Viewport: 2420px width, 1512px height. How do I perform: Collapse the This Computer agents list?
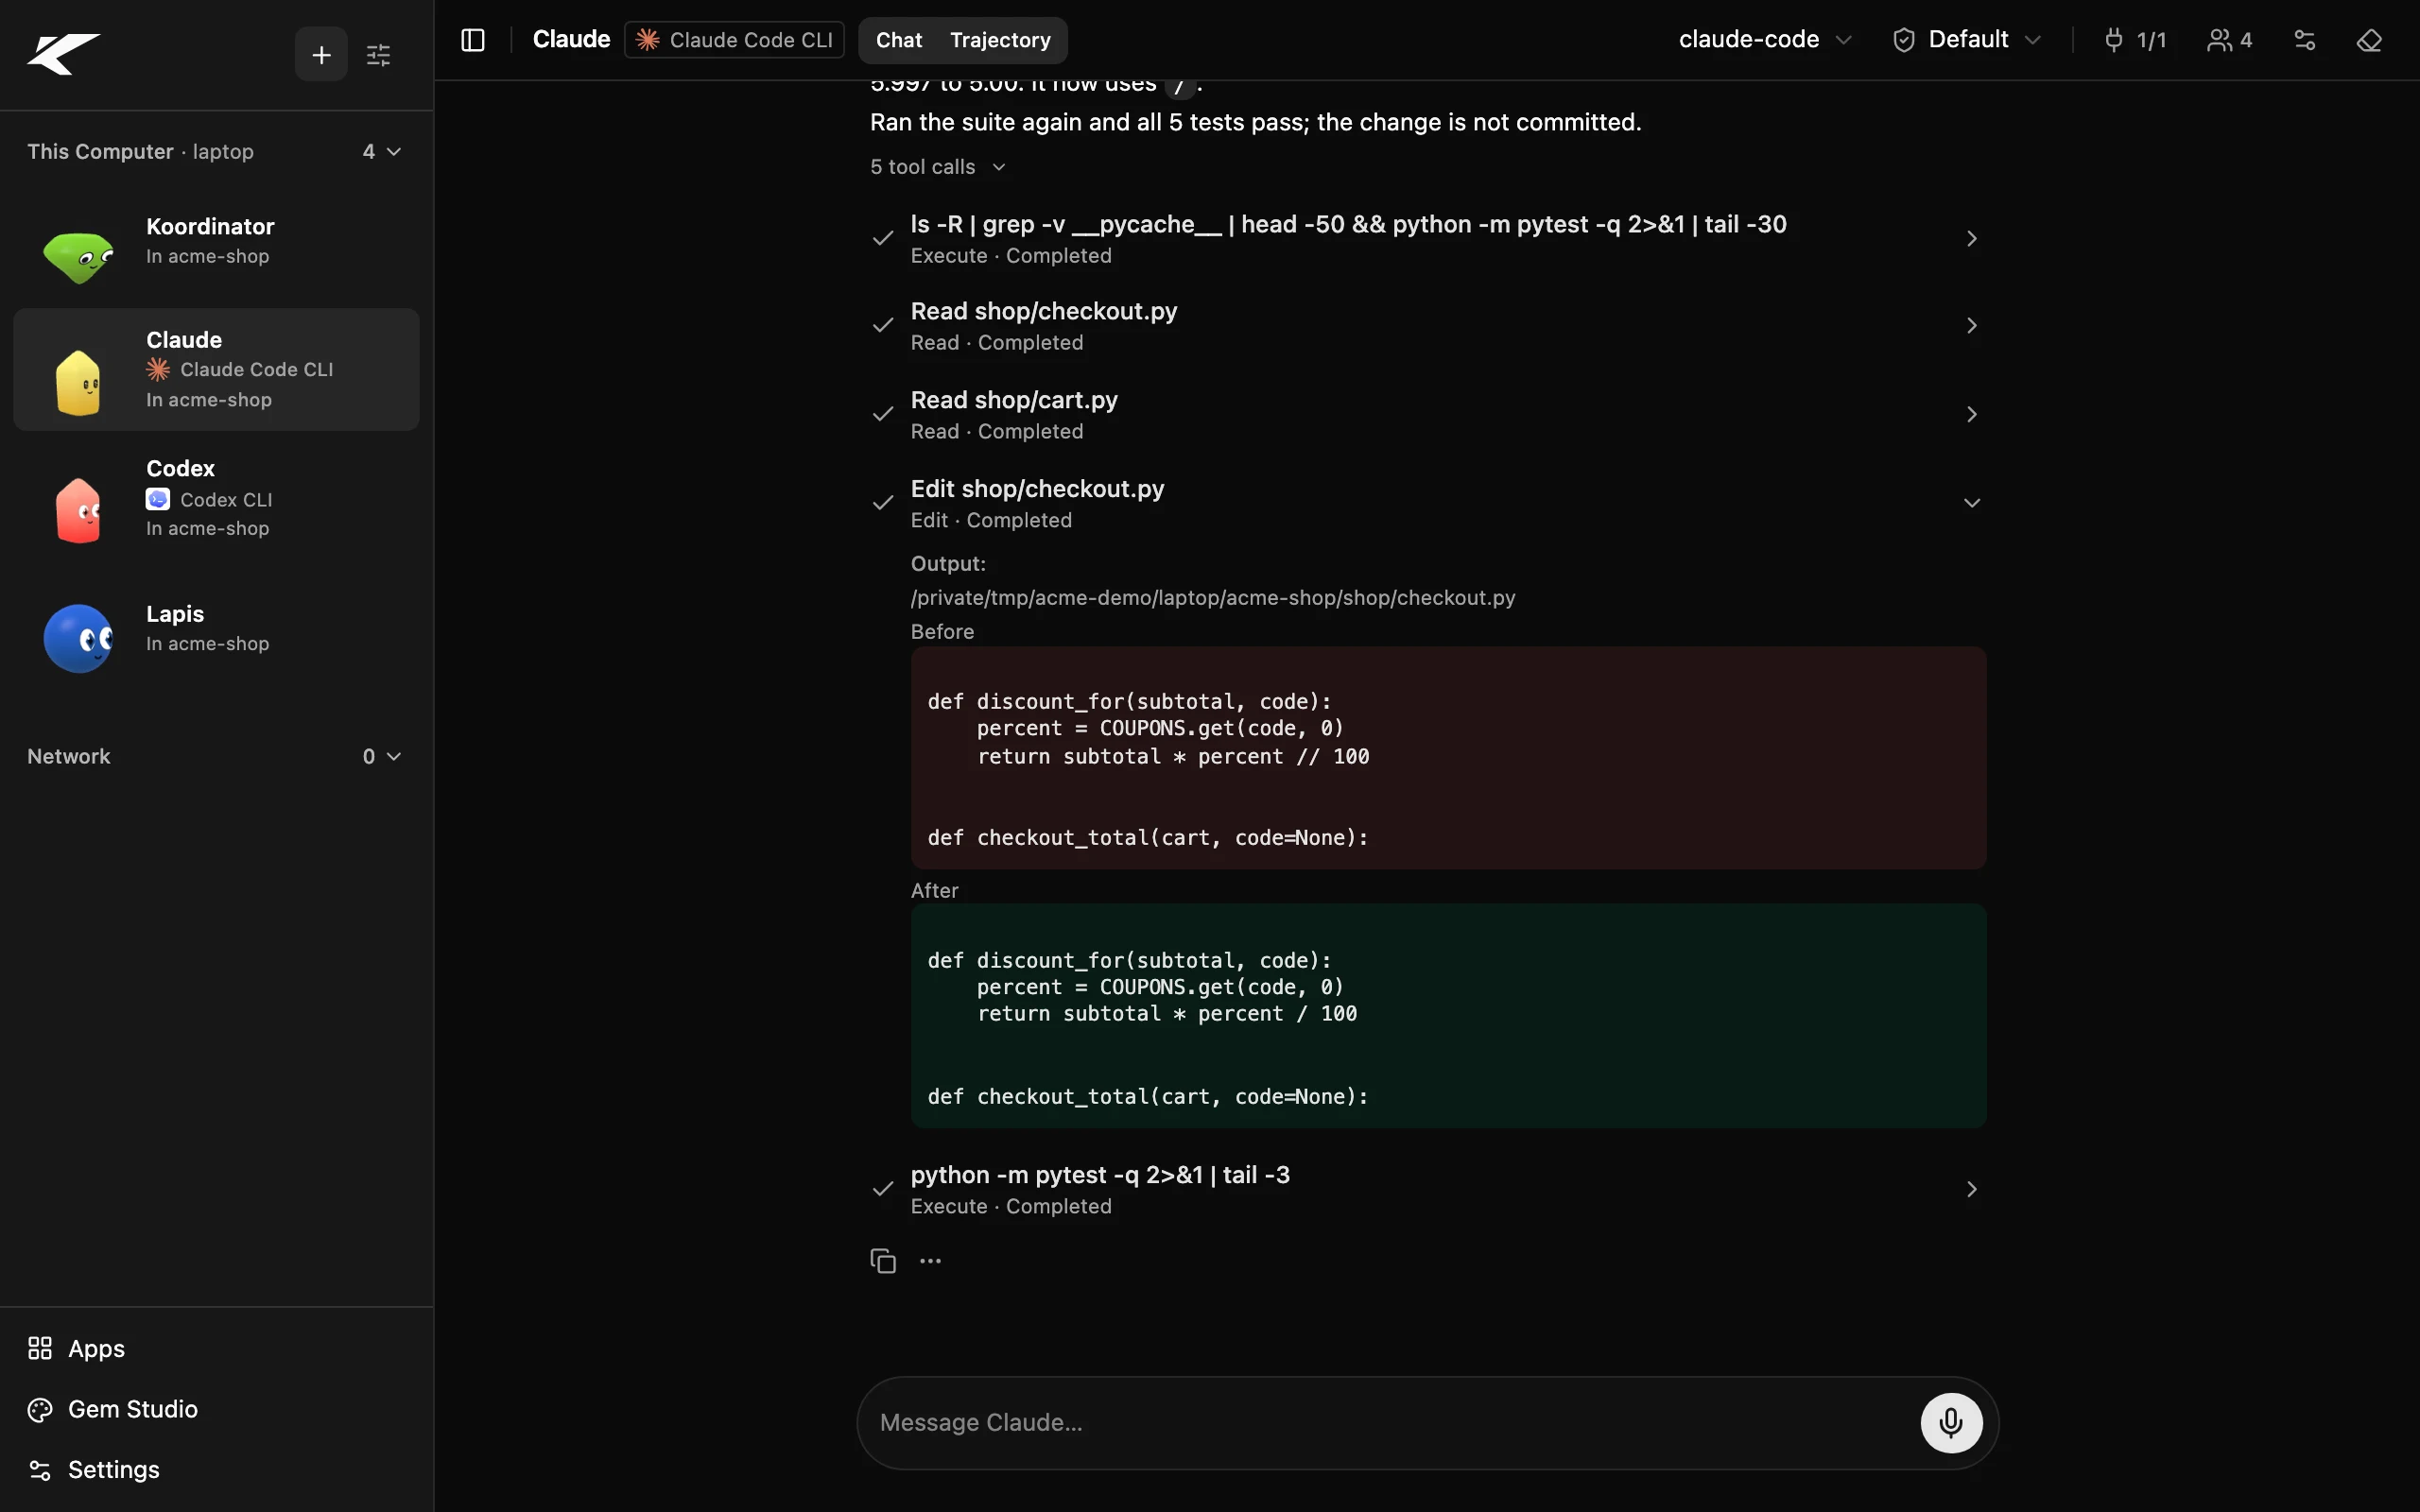pyautogui.click(x=382, y=151)
